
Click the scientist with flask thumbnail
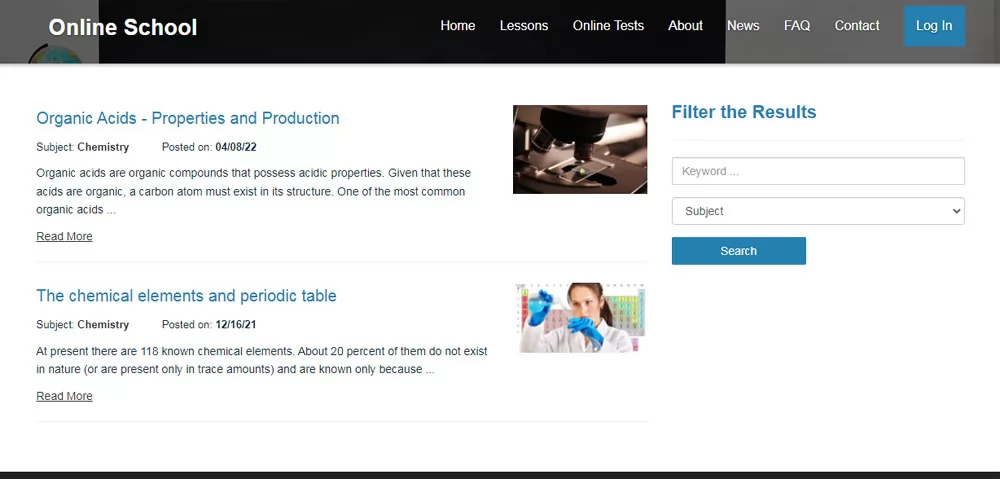580,318
